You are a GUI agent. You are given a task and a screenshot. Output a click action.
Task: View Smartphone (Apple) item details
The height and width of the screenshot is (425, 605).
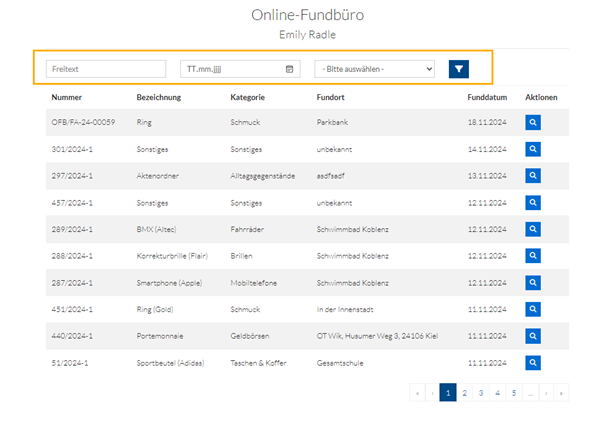point(533,283)
